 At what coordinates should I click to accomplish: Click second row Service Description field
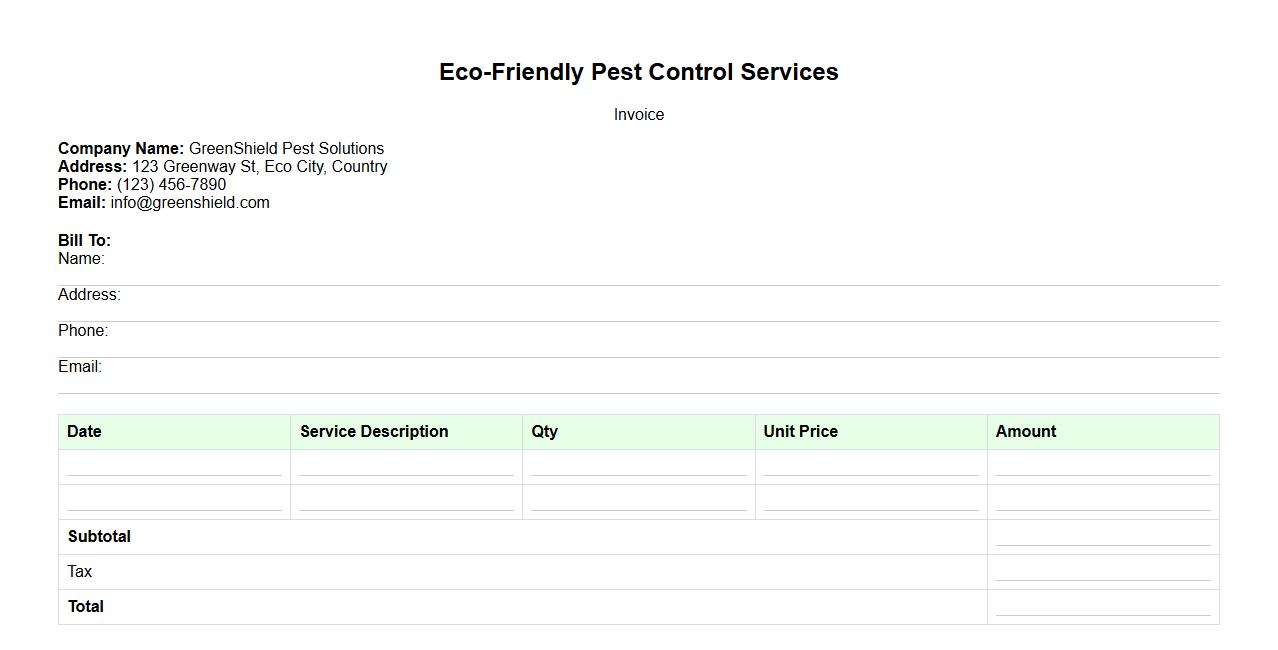pyautogui.click(x=406, y=502)
